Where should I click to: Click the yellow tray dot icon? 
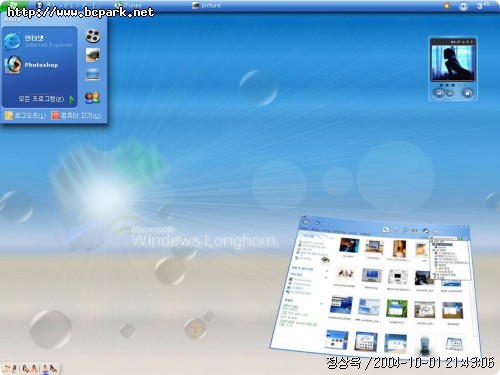coord(447,6)
